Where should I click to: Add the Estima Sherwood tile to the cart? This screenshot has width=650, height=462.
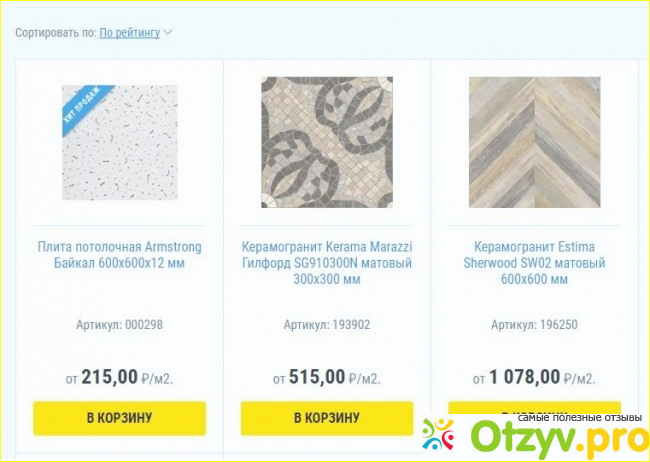pyautogui.click(x=534, y=407)
